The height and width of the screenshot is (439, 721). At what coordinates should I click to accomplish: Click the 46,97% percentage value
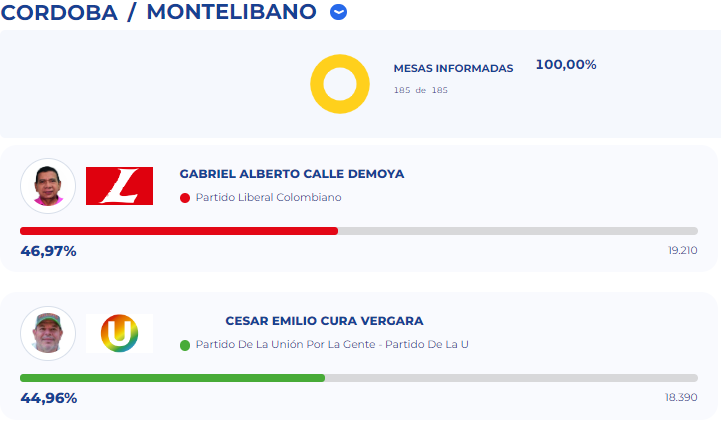coord(48,250)
